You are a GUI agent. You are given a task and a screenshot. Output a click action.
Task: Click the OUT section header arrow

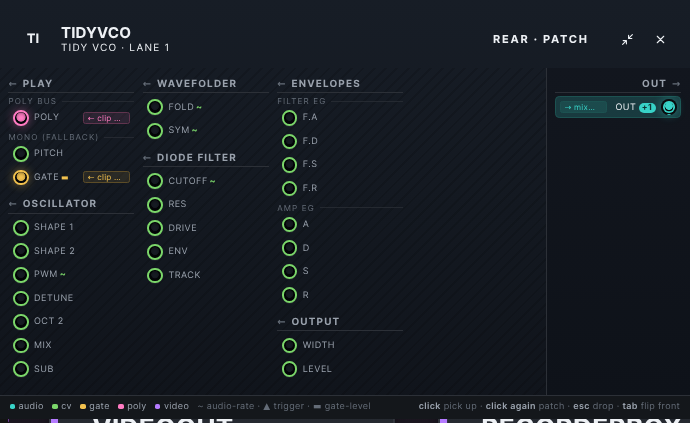pyautogui.click(x=676, y=84)
